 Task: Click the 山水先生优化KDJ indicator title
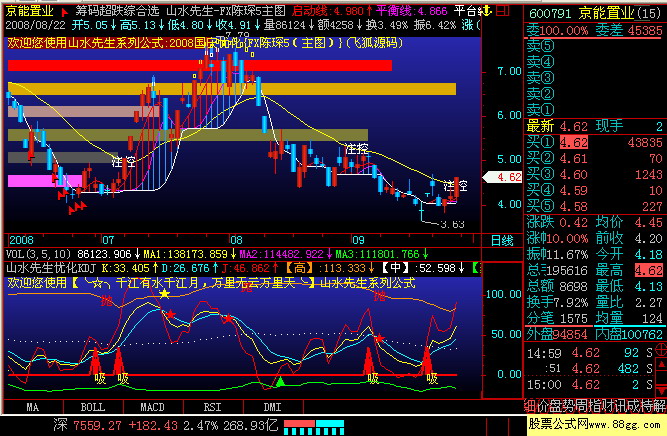click(x=51, y=268)
